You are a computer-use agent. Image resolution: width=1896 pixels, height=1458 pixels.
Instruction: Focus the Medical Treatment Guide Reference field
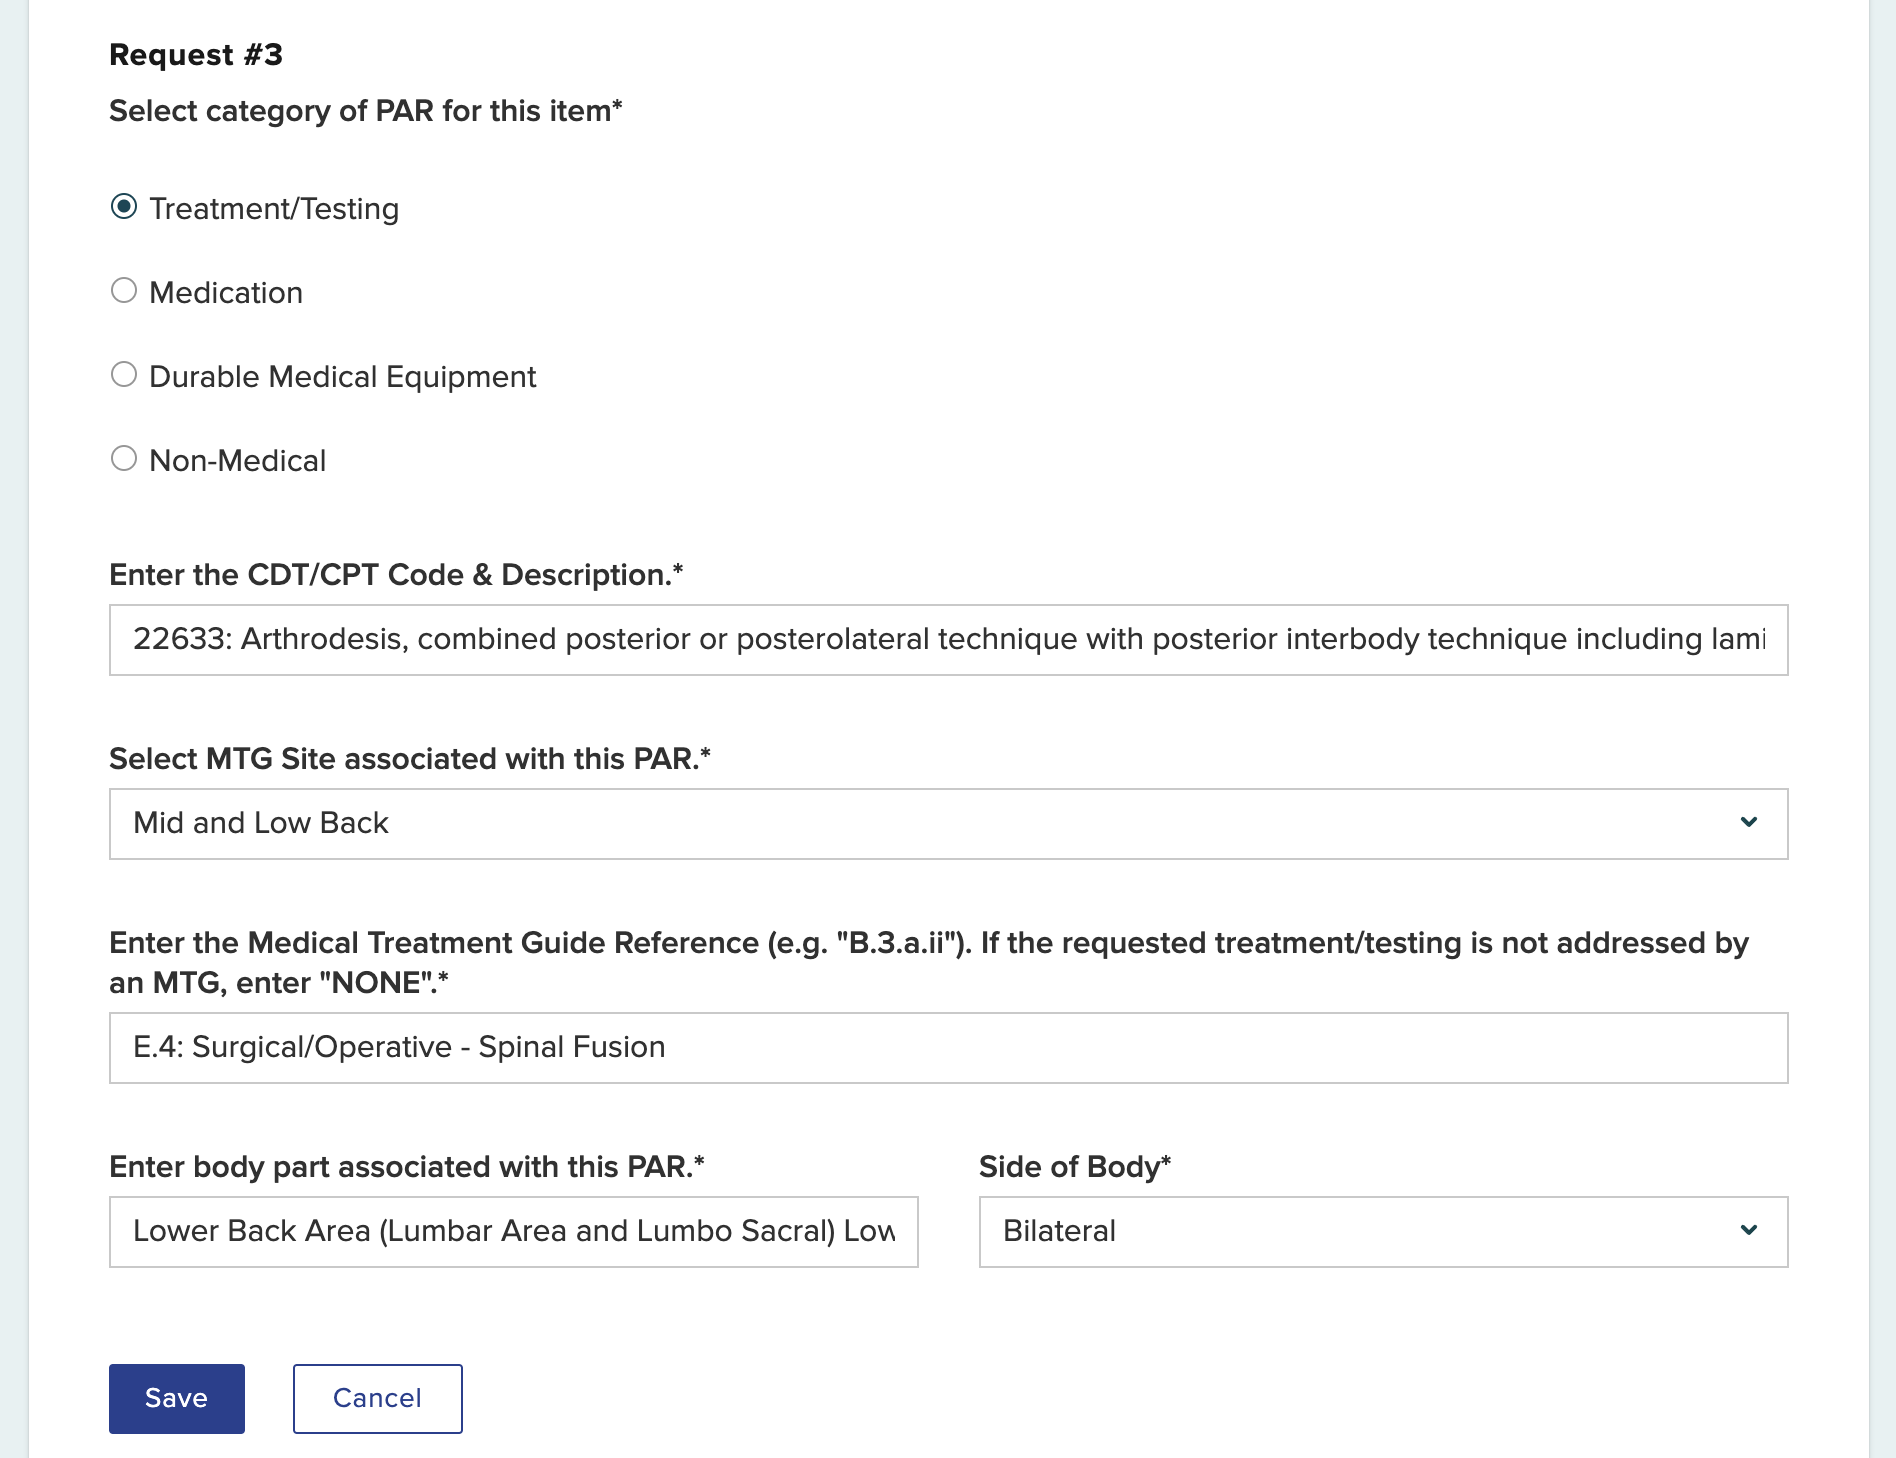[946, 1047]
